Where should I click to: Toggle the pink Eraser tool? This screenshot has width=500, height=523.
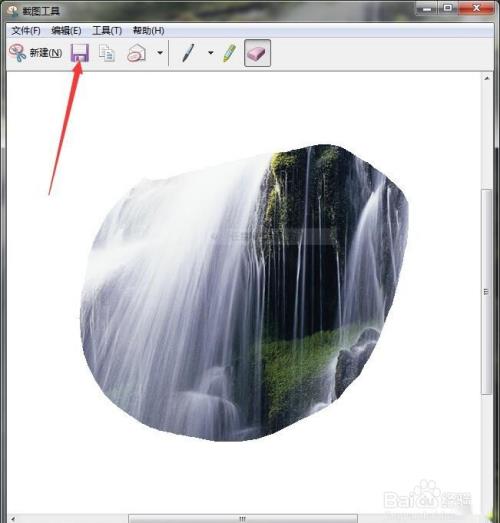(x=257, y=53)
